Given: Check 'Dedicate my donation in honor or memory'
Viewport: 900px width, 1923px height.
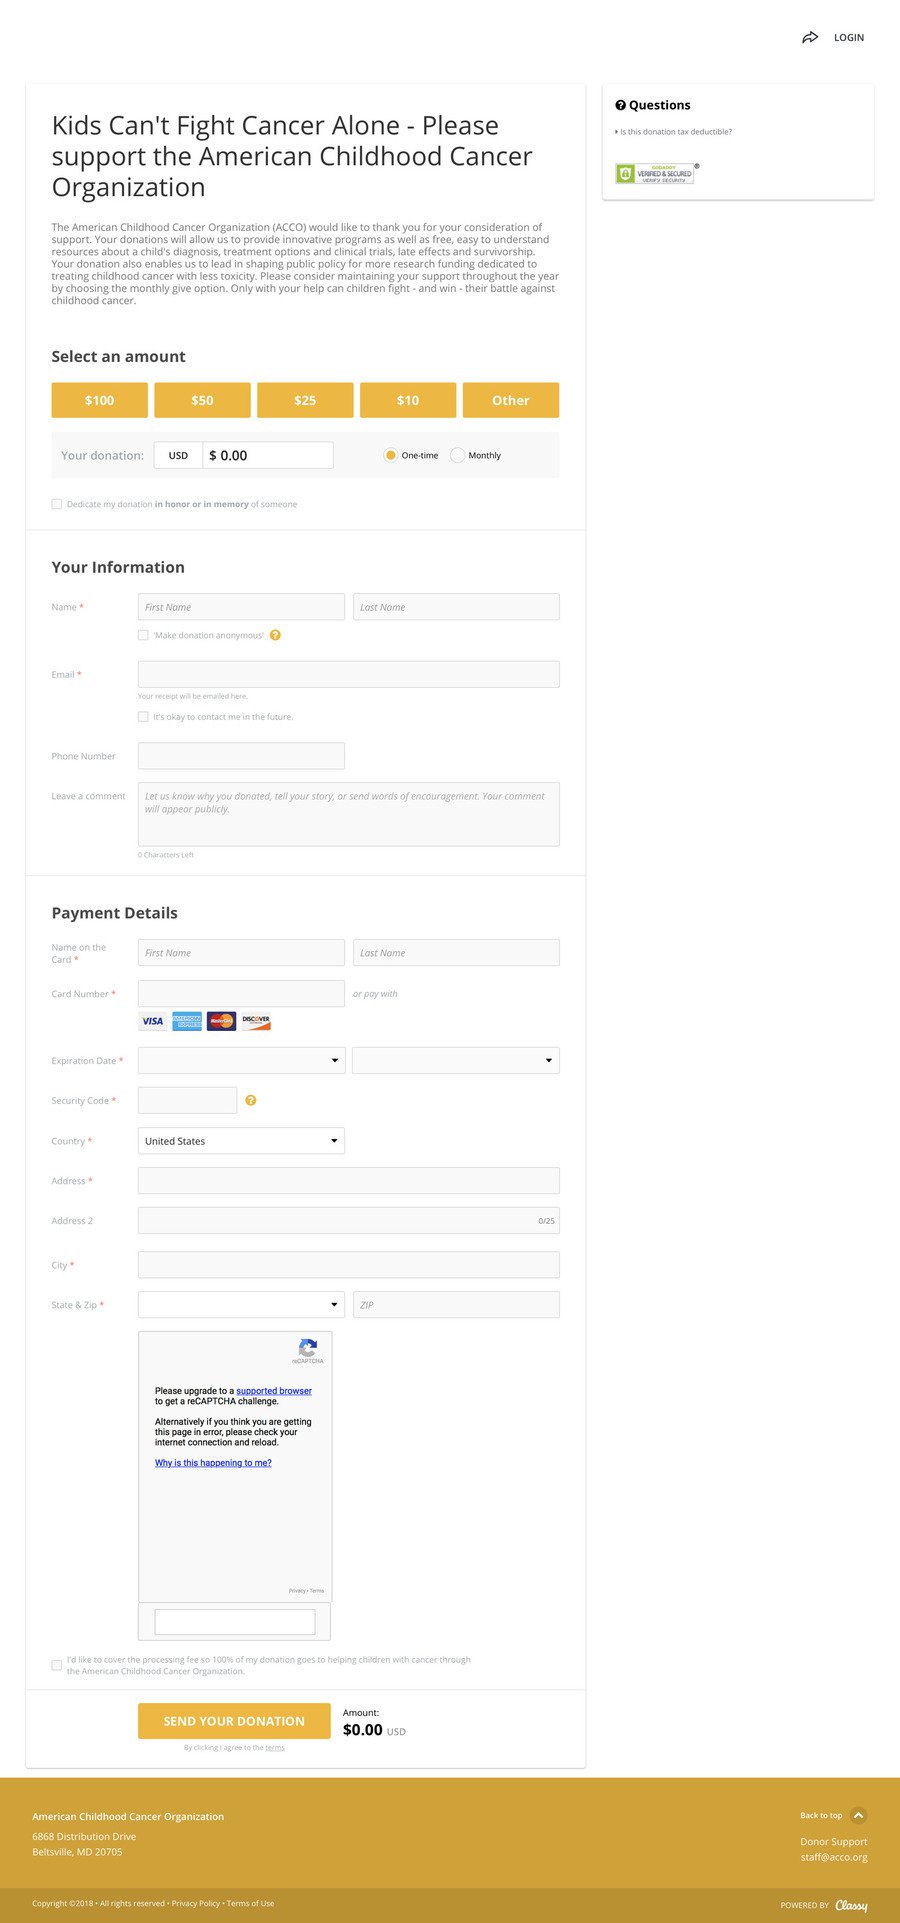Looking at the screenshot, I should pyautogui.click(x=57, y=504).
